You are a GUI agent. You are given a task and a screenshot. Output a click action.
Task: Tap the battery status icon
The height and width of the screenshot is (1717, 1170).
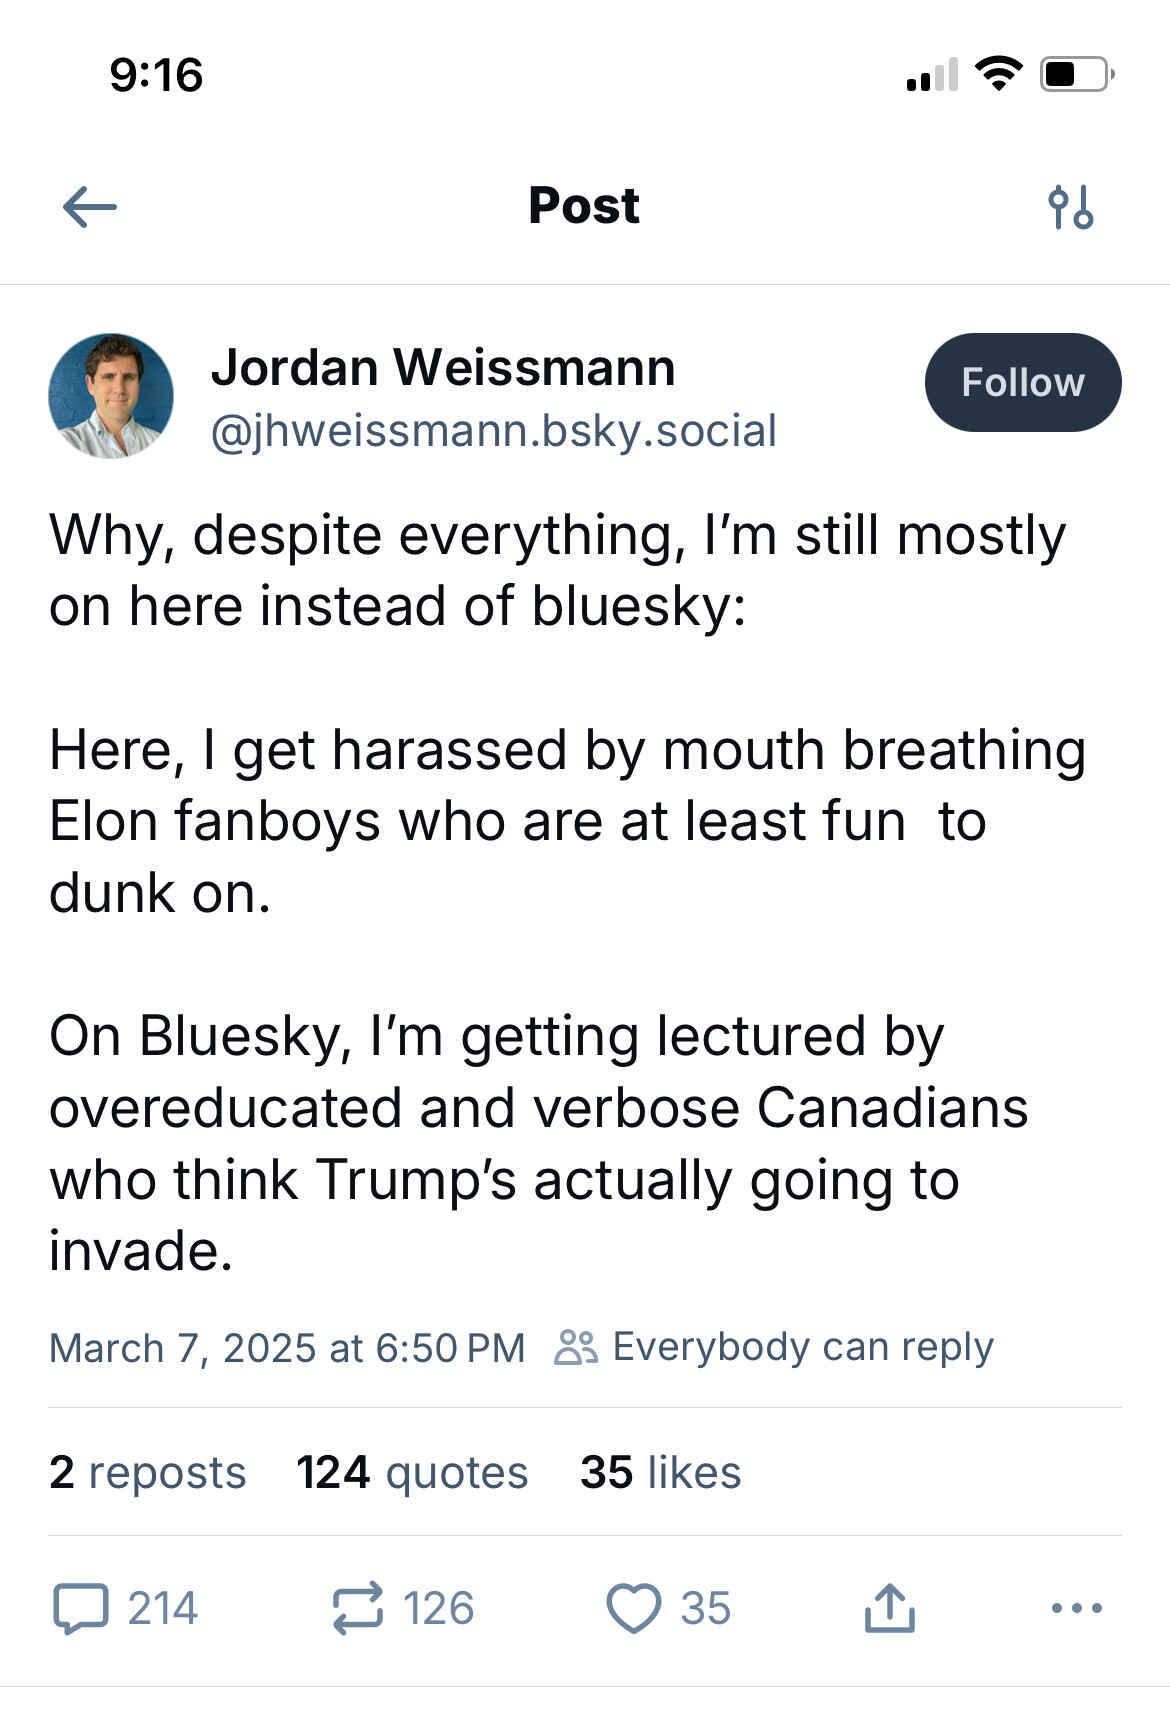pos(1076,74)
